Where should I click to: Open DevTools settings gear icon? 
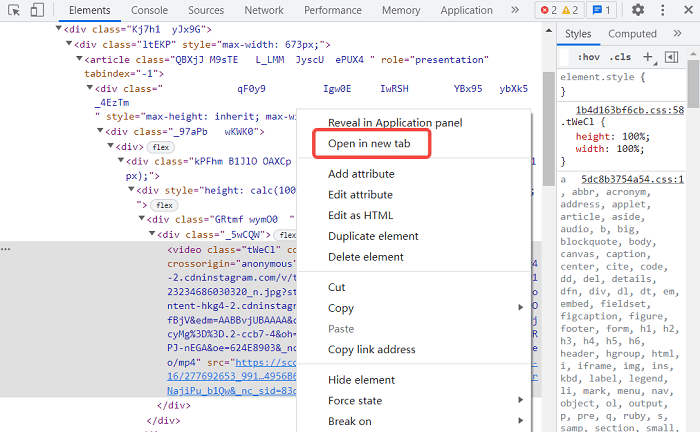[638, 10]
